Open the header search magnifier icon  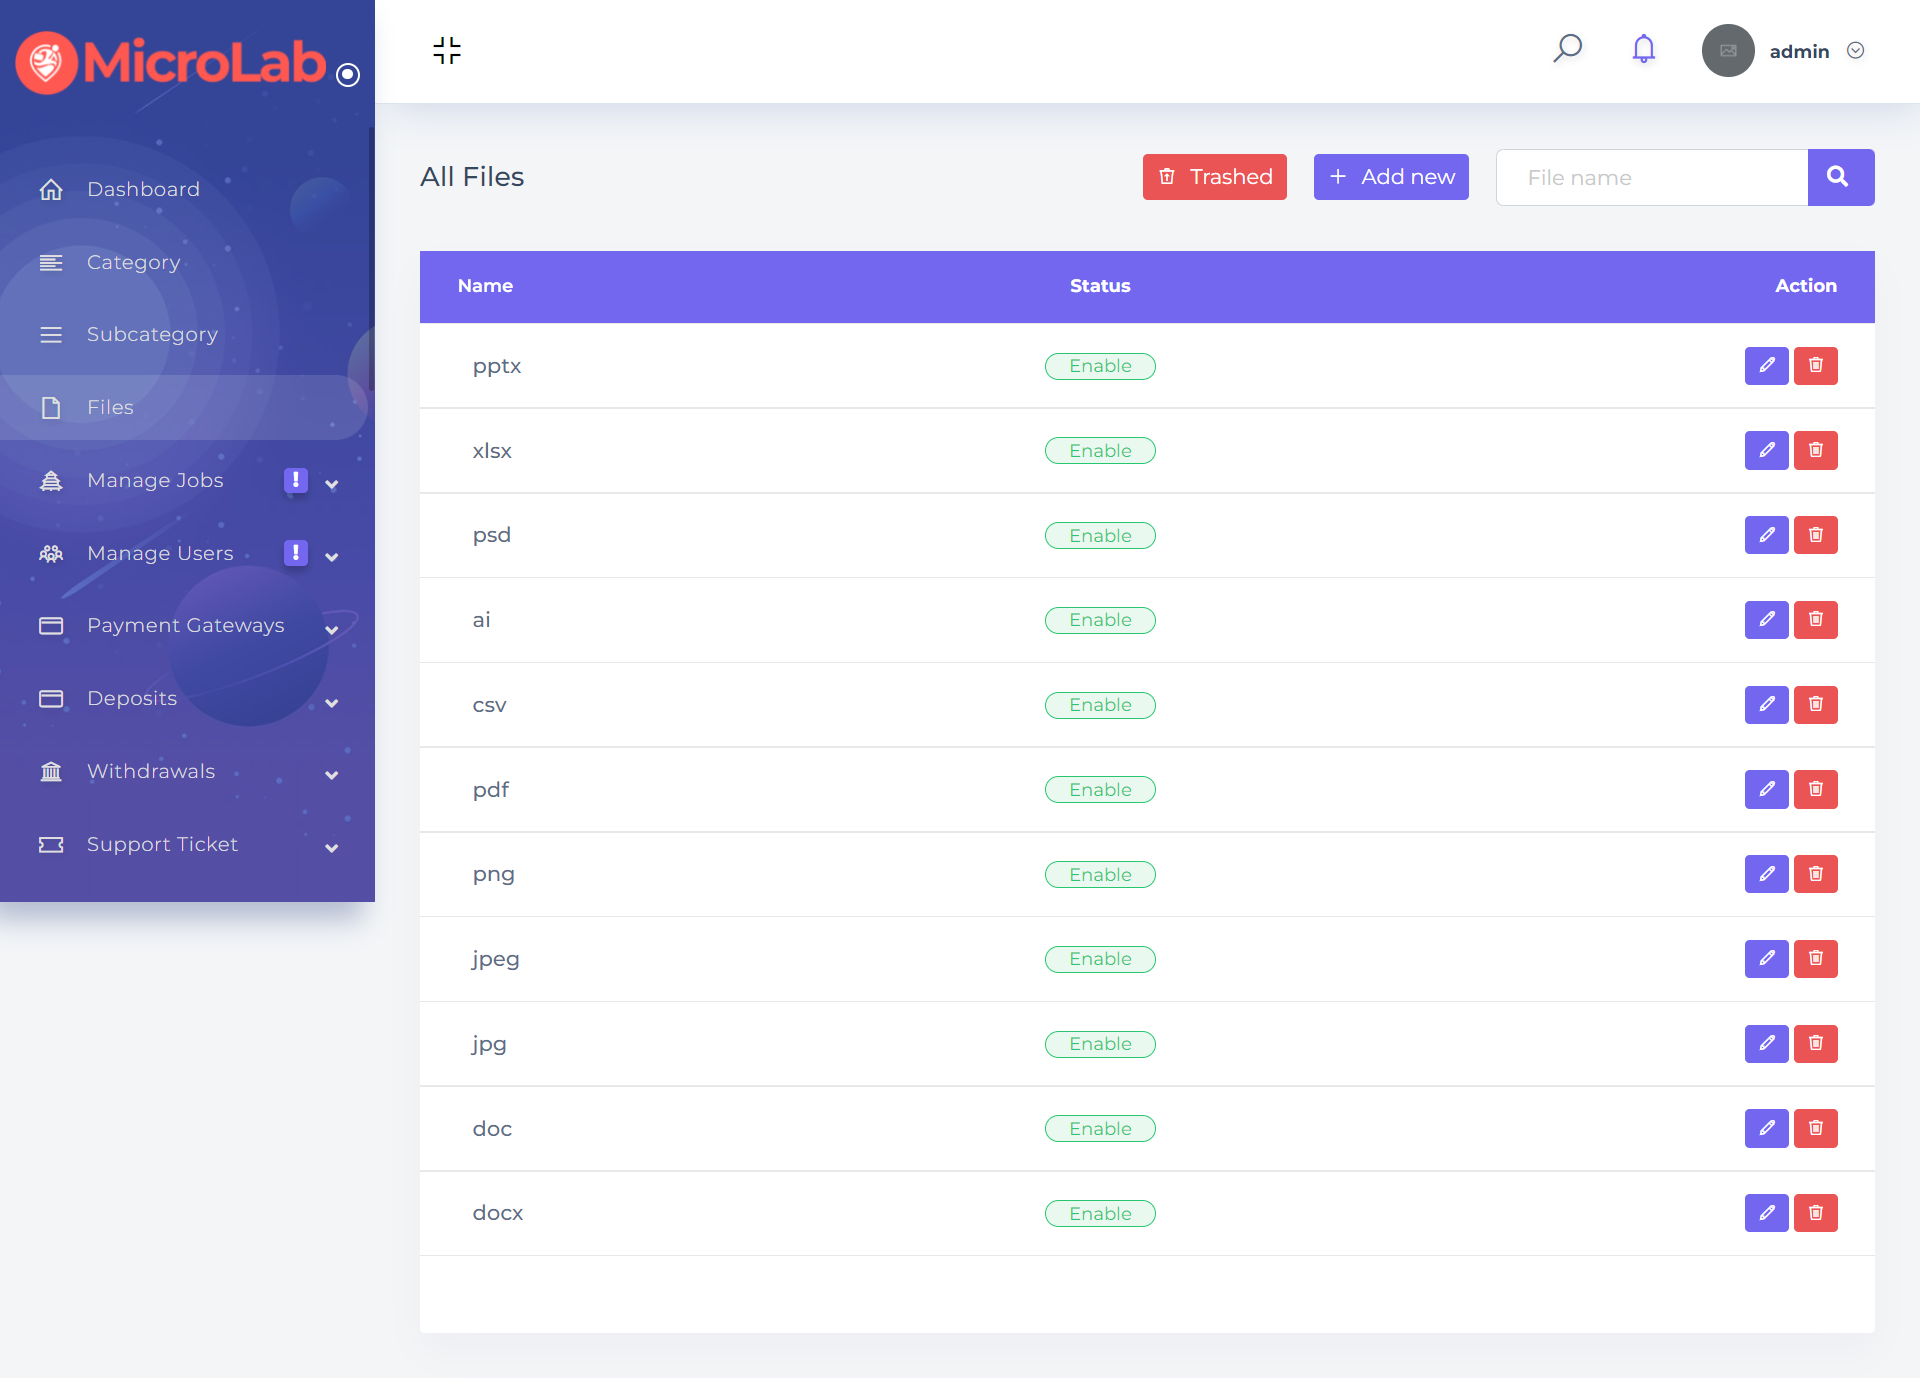pyautogui.click(x=1567, y=48)
